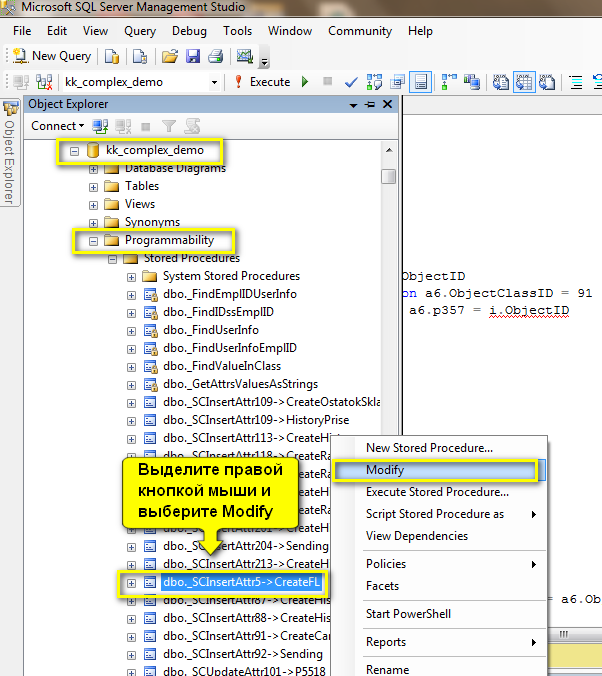This screenshot has width=602, height=676.
Task: Select dbo._FindEmplIDUserInfo in the tree
Action: click(230, 294)
